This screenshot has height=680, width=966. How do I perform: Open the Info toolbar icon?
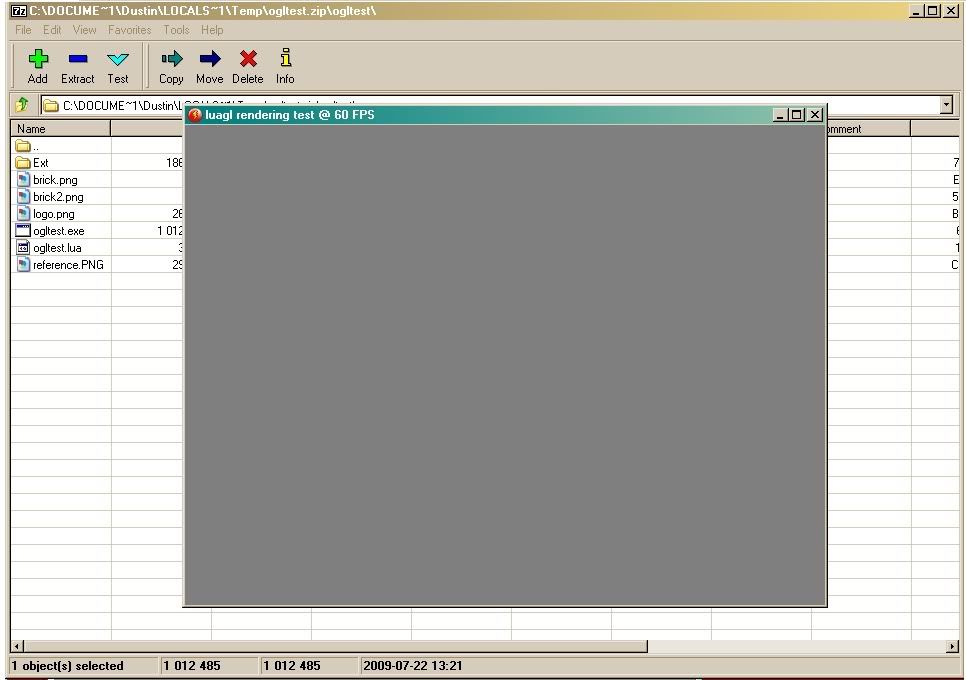[x=285, y=61]
